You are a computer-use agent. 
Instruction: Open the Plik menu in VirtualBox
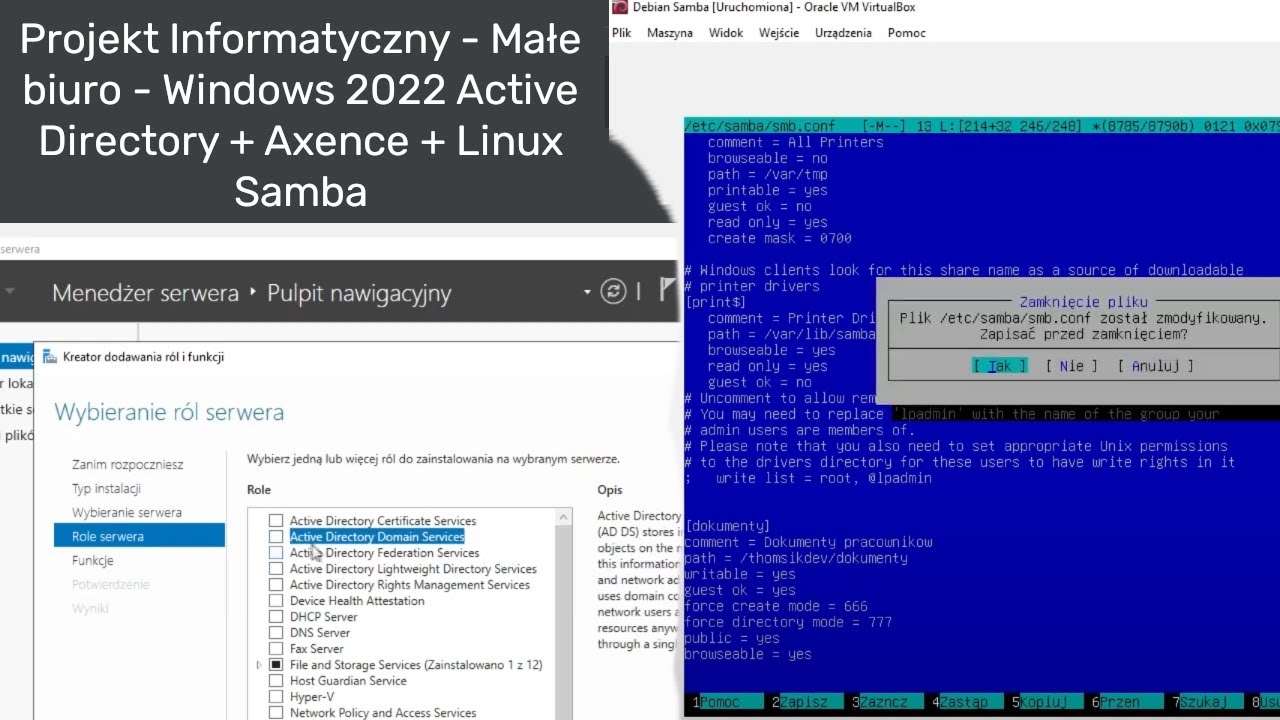pos(622,33)
